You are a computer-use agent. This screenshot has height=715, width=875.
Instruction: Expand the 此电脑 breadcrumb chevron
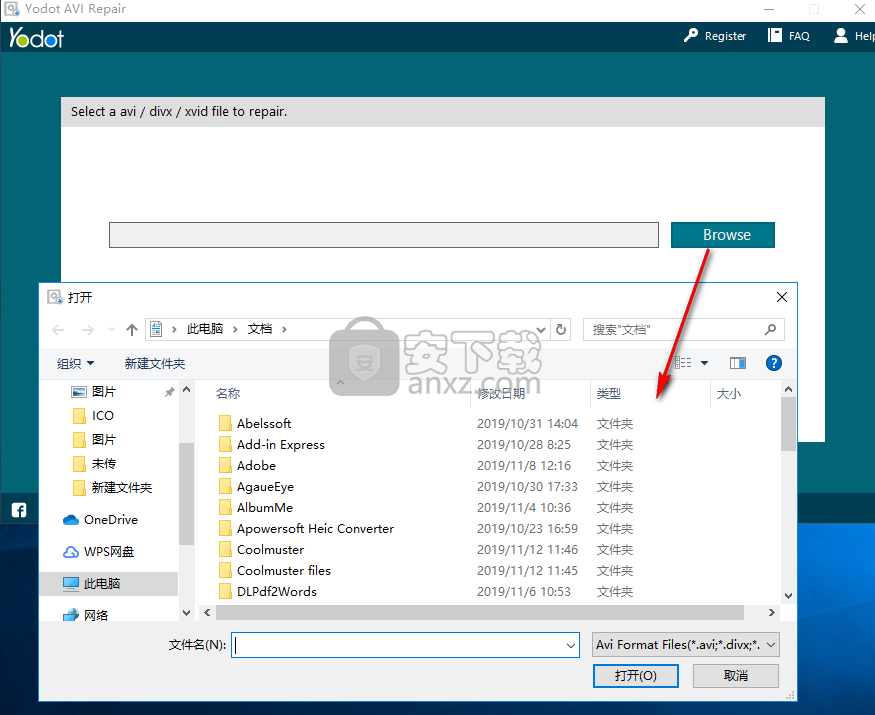235,329
